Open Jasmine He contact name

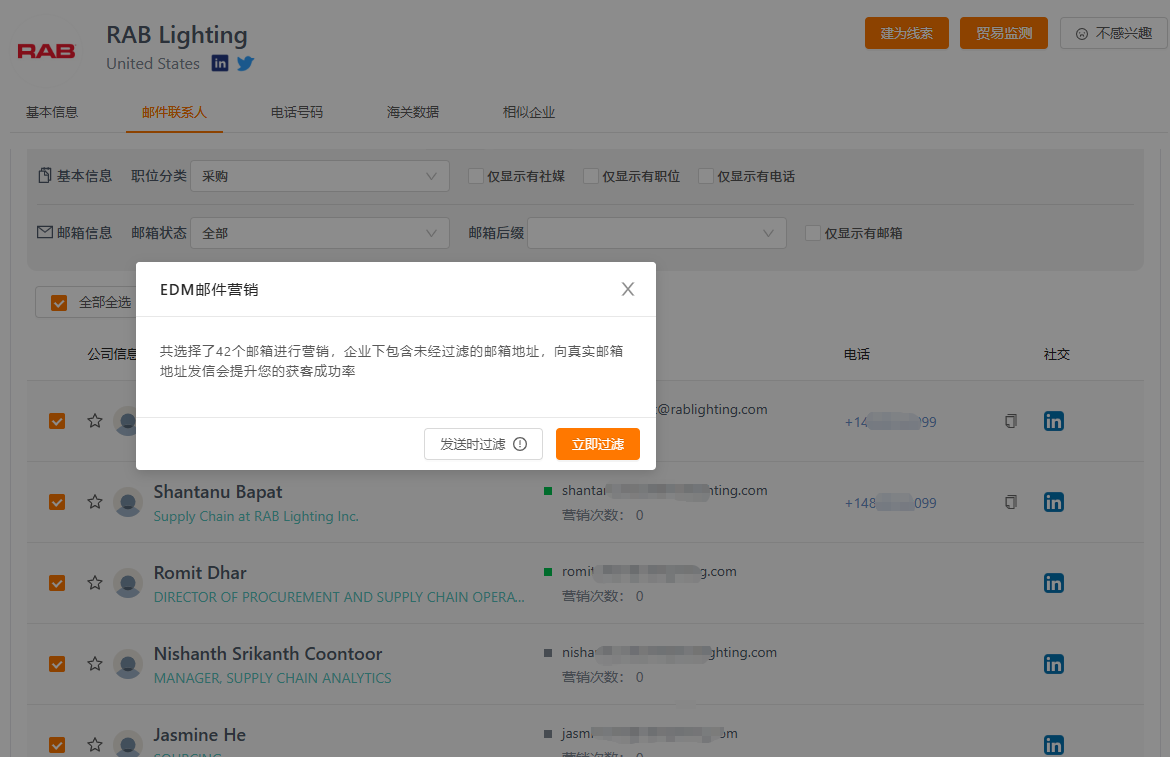[x=199, y=735]
